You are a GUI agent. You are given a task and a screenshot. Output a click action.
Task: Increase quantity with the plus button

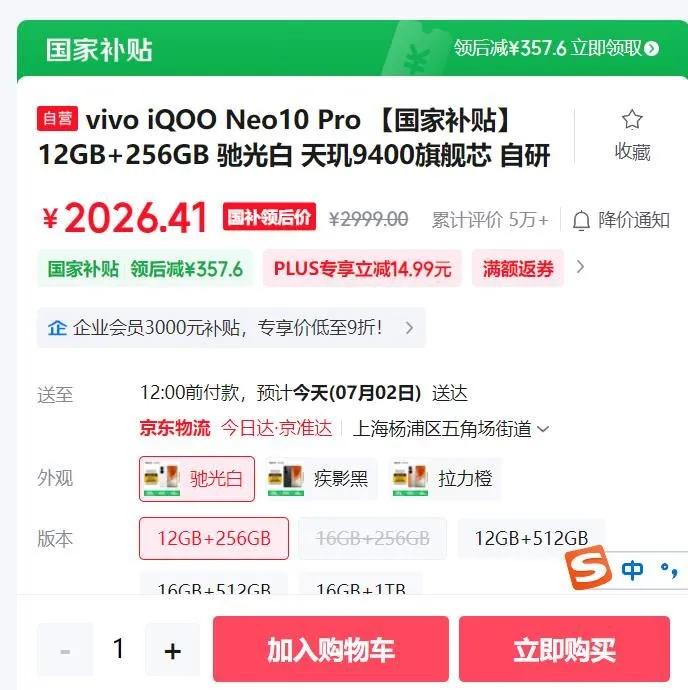173,650
